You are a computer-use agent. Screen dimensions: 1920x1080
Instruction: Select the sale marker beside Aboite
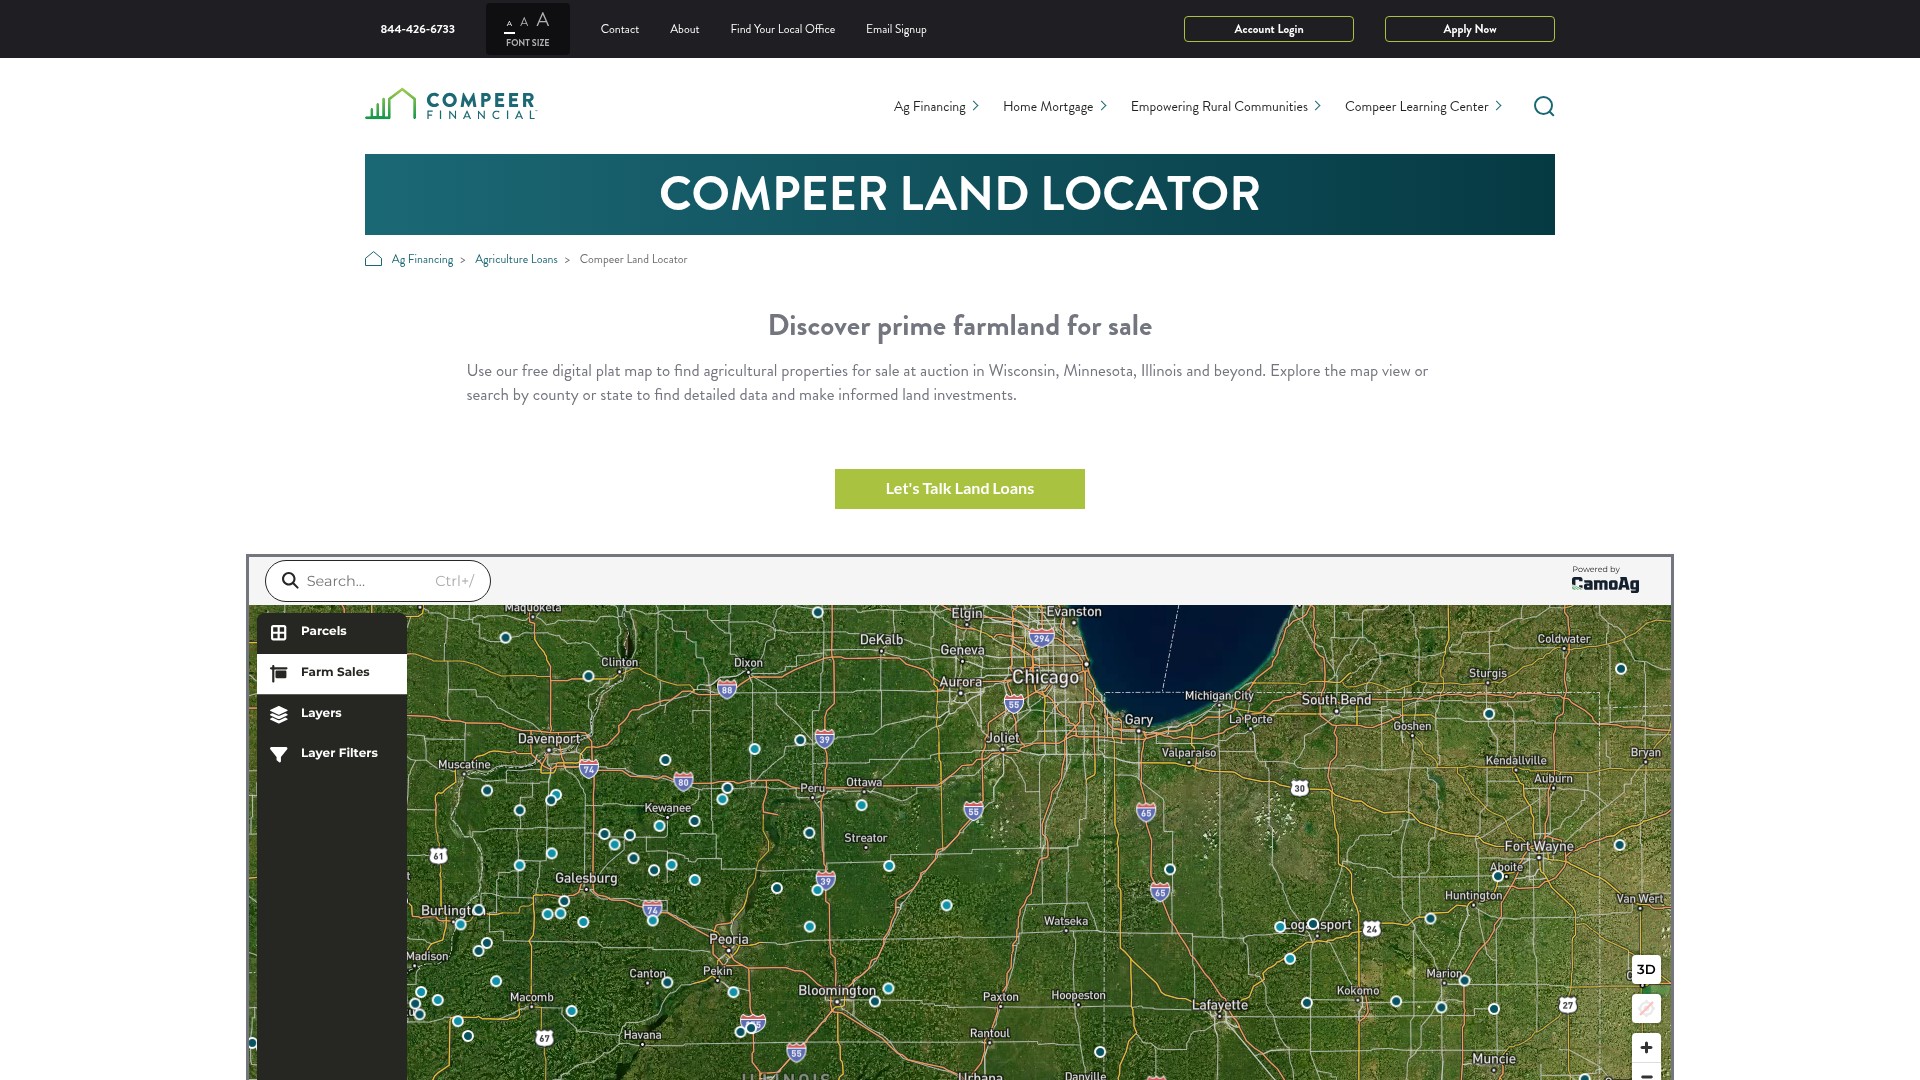[1498, 876]
